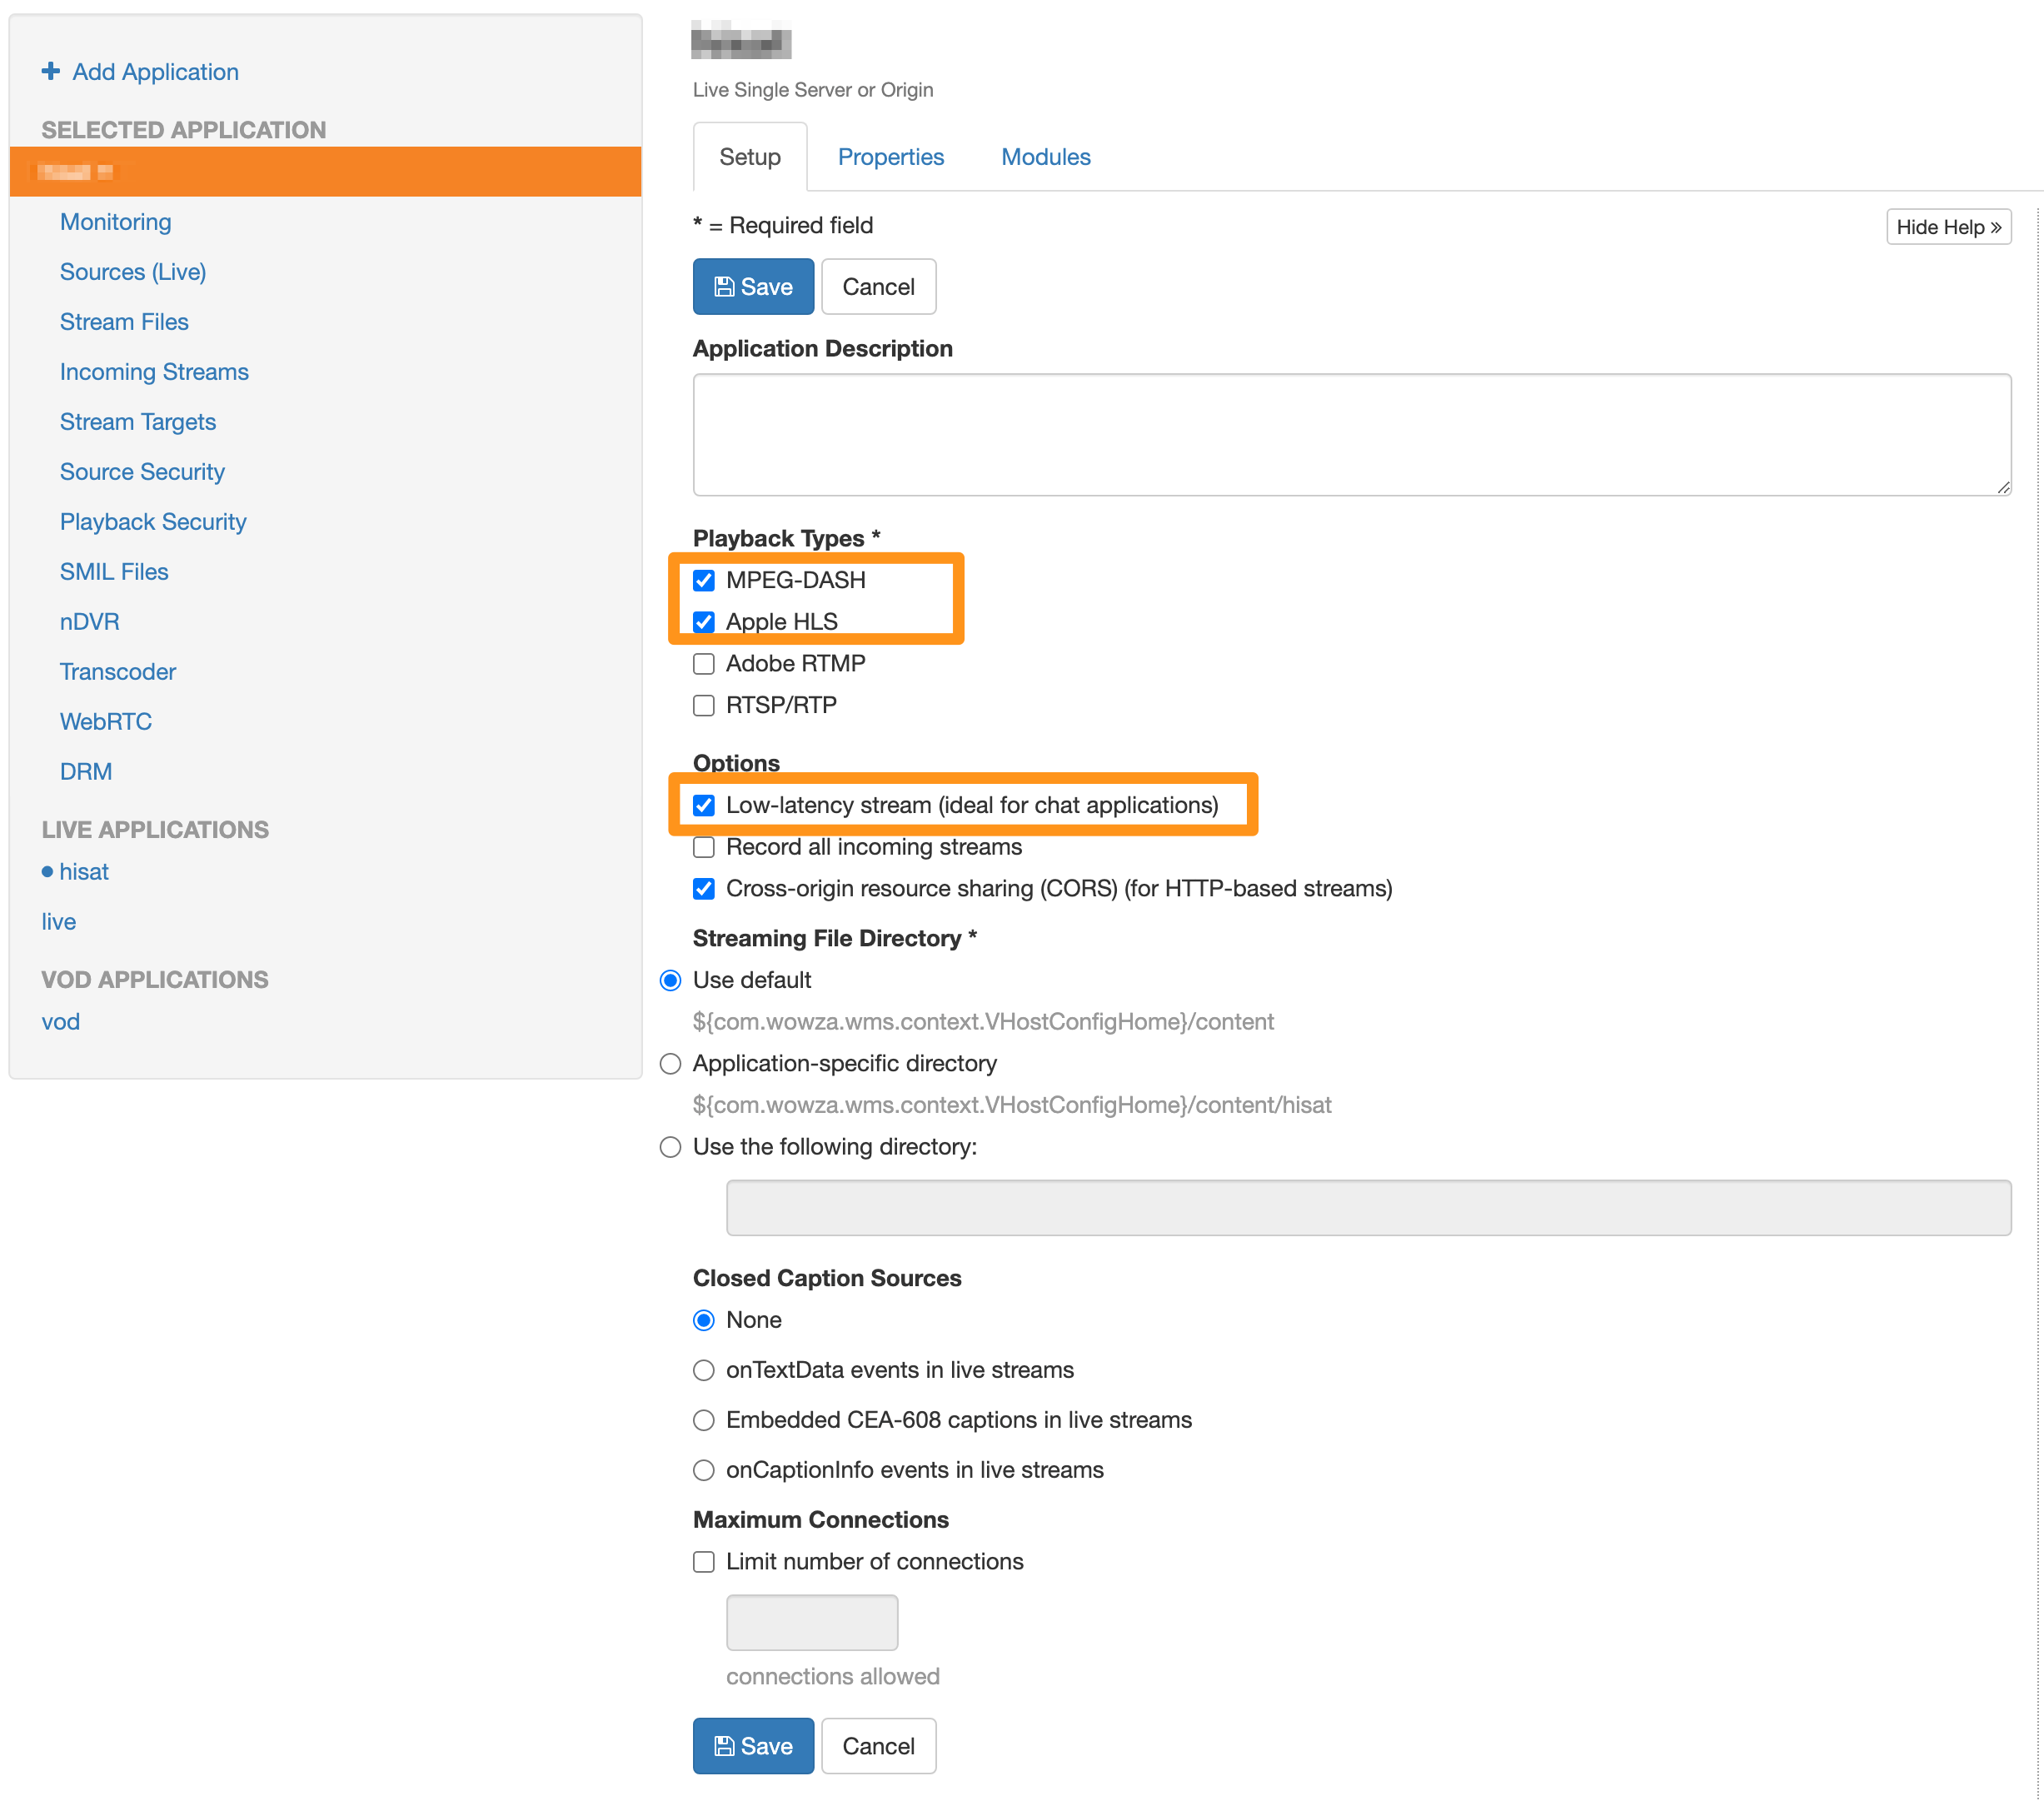The width and height of the screenshot is (2044, 1801).
Task: Toggle Low-latency stream option
Action: click(704, 805)
